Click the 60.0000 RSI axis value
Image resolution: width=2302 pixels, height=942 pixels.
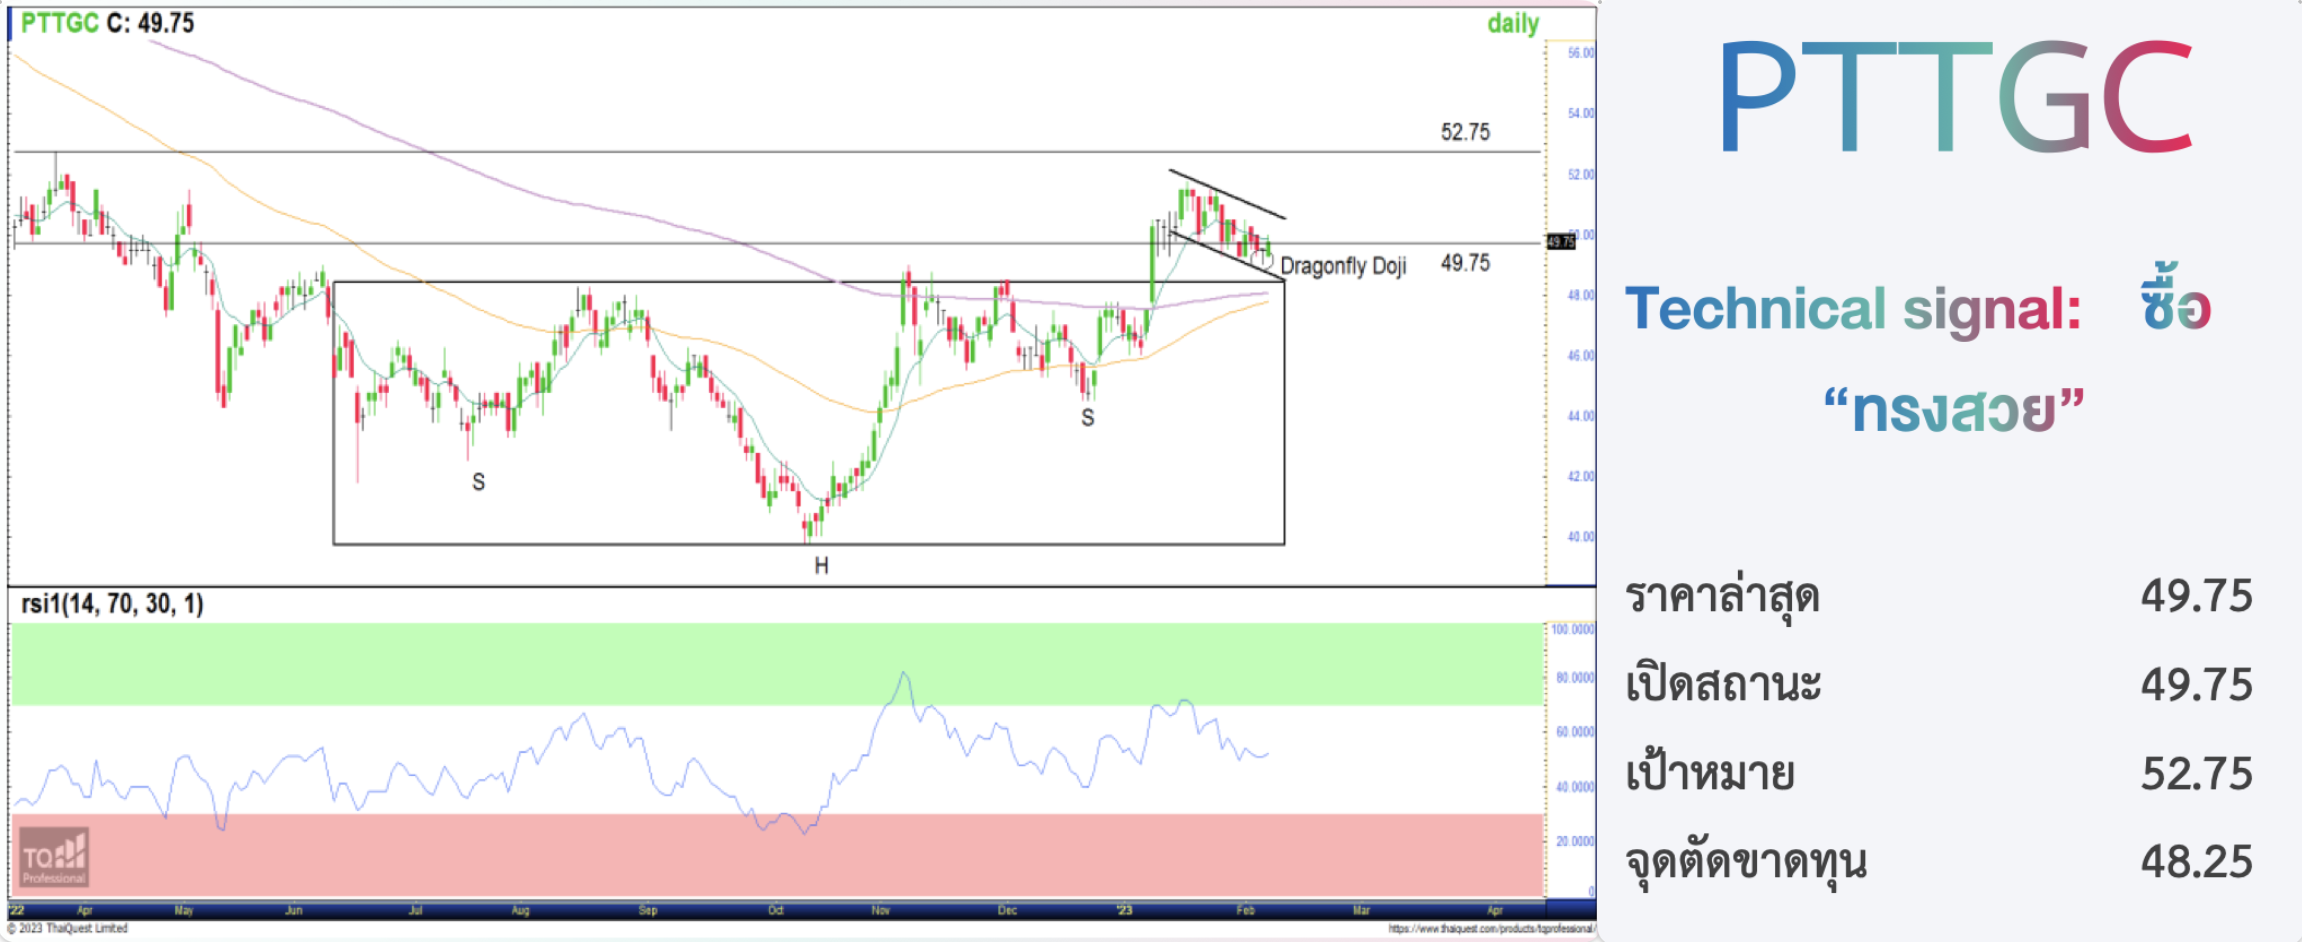(x=1575, y=732)
